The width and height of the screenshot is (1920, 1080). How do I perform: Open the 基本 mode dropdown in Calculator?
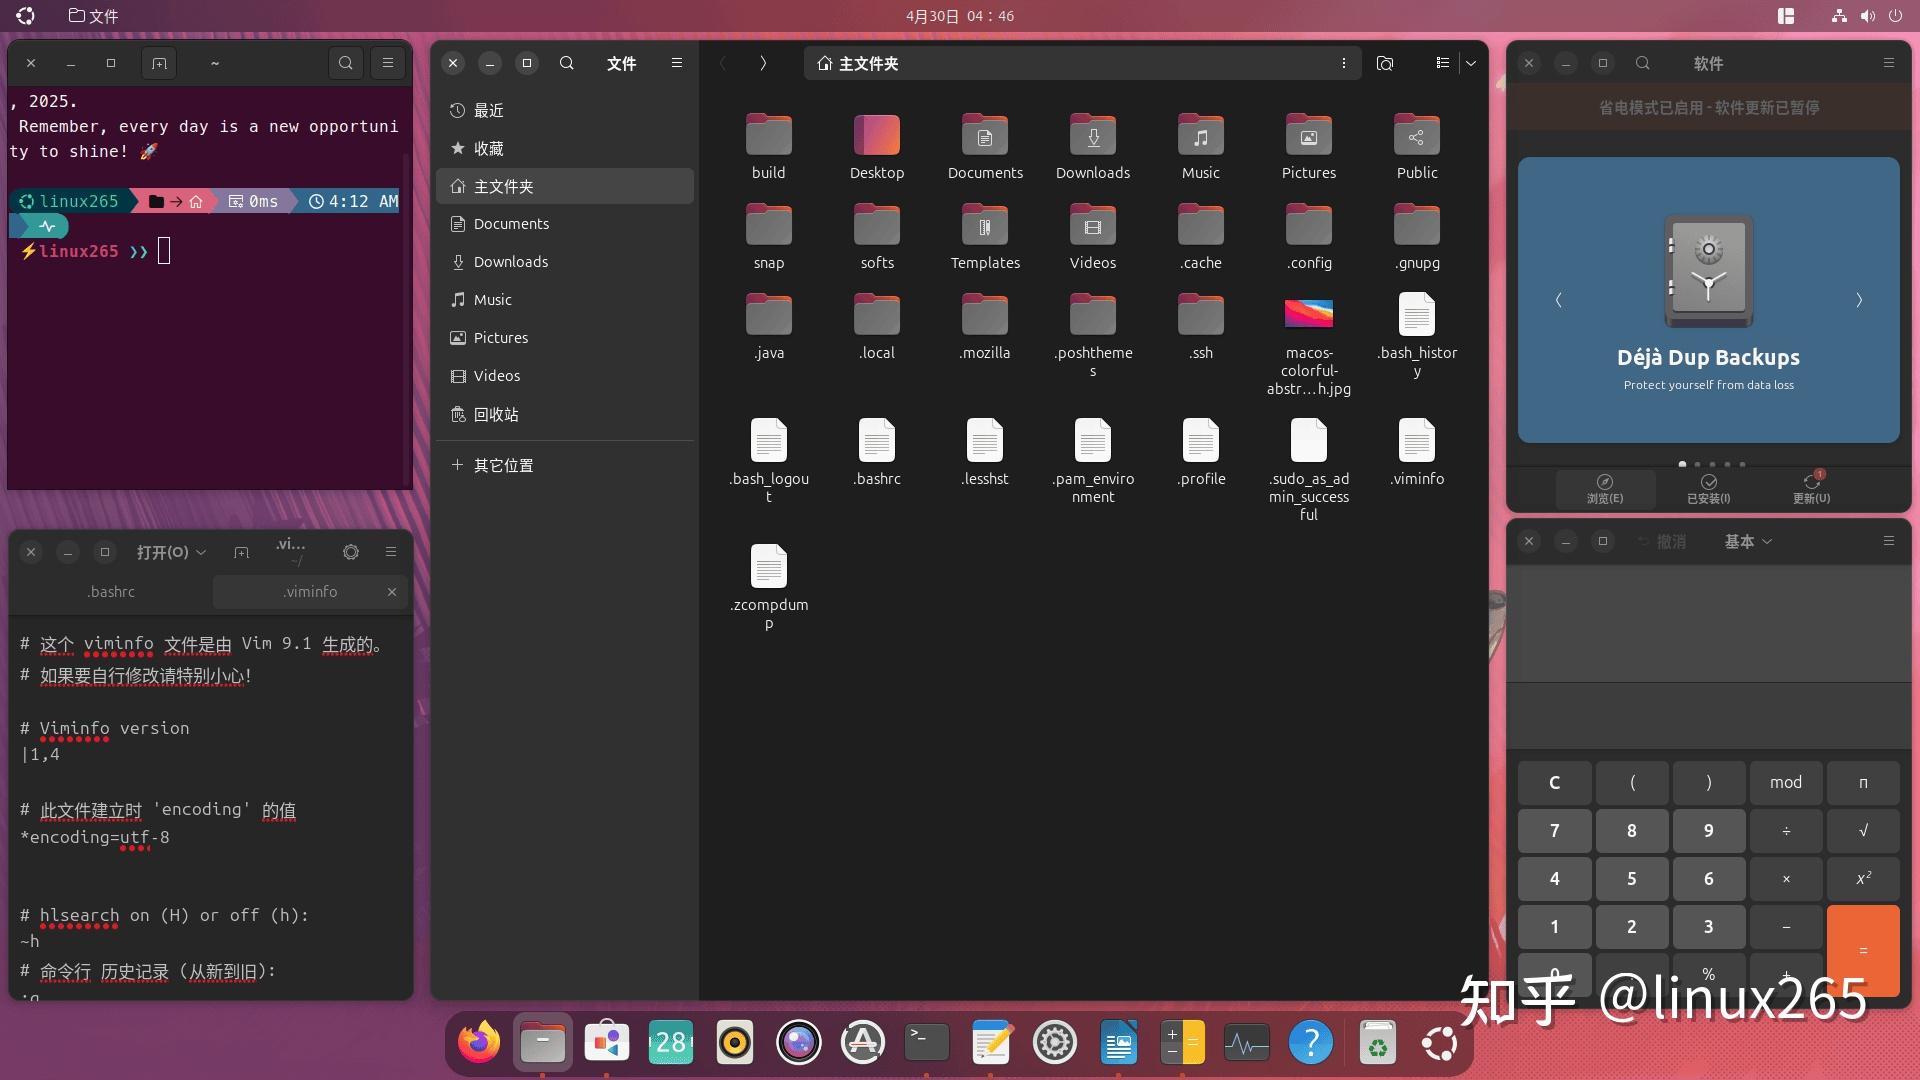[x=1747, y=541]
